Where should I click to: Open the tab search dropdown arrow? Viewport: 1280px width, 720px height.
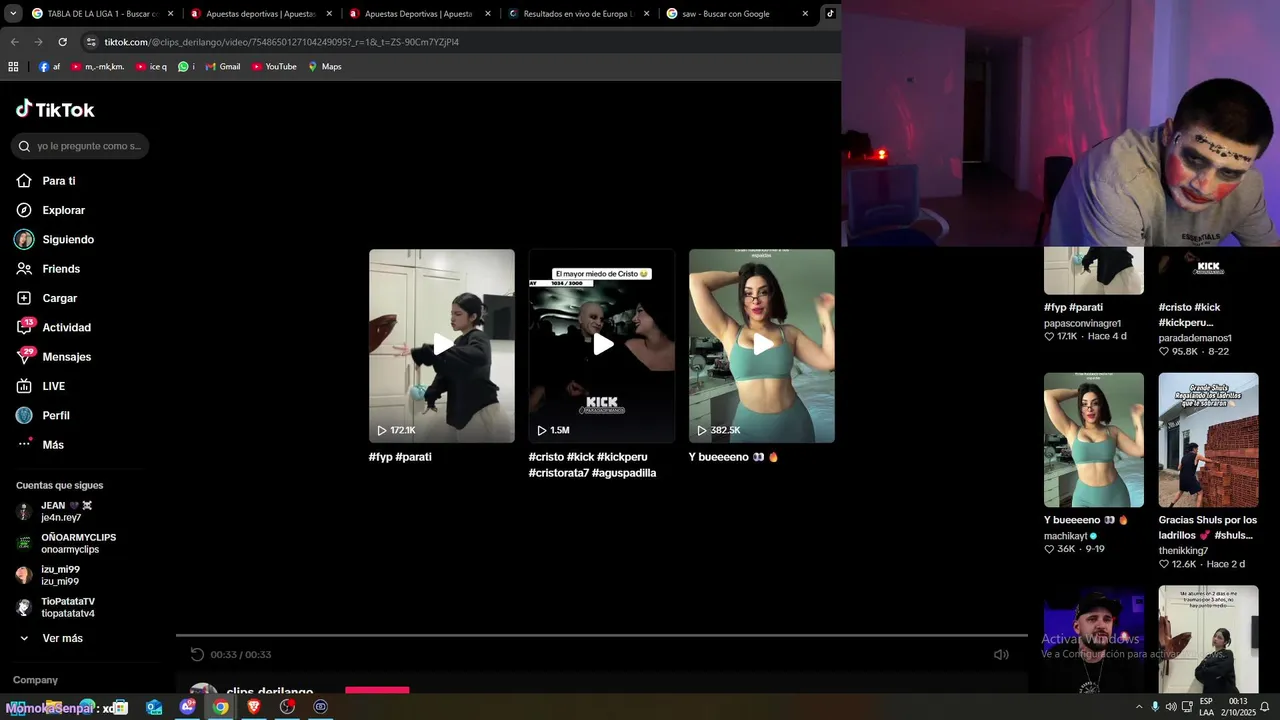pos(13,14)
